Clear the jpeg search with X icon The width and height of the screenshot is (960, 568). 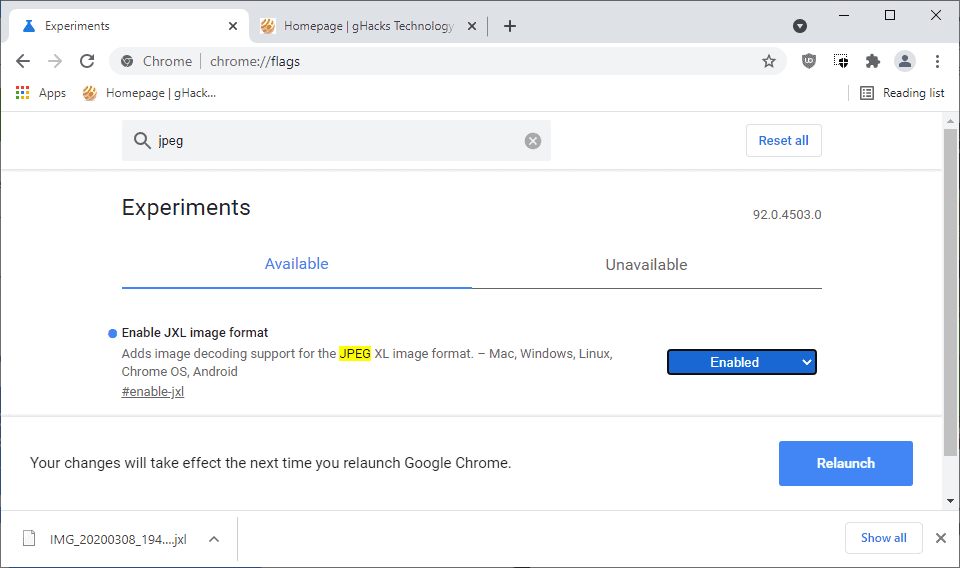[533, 141]
